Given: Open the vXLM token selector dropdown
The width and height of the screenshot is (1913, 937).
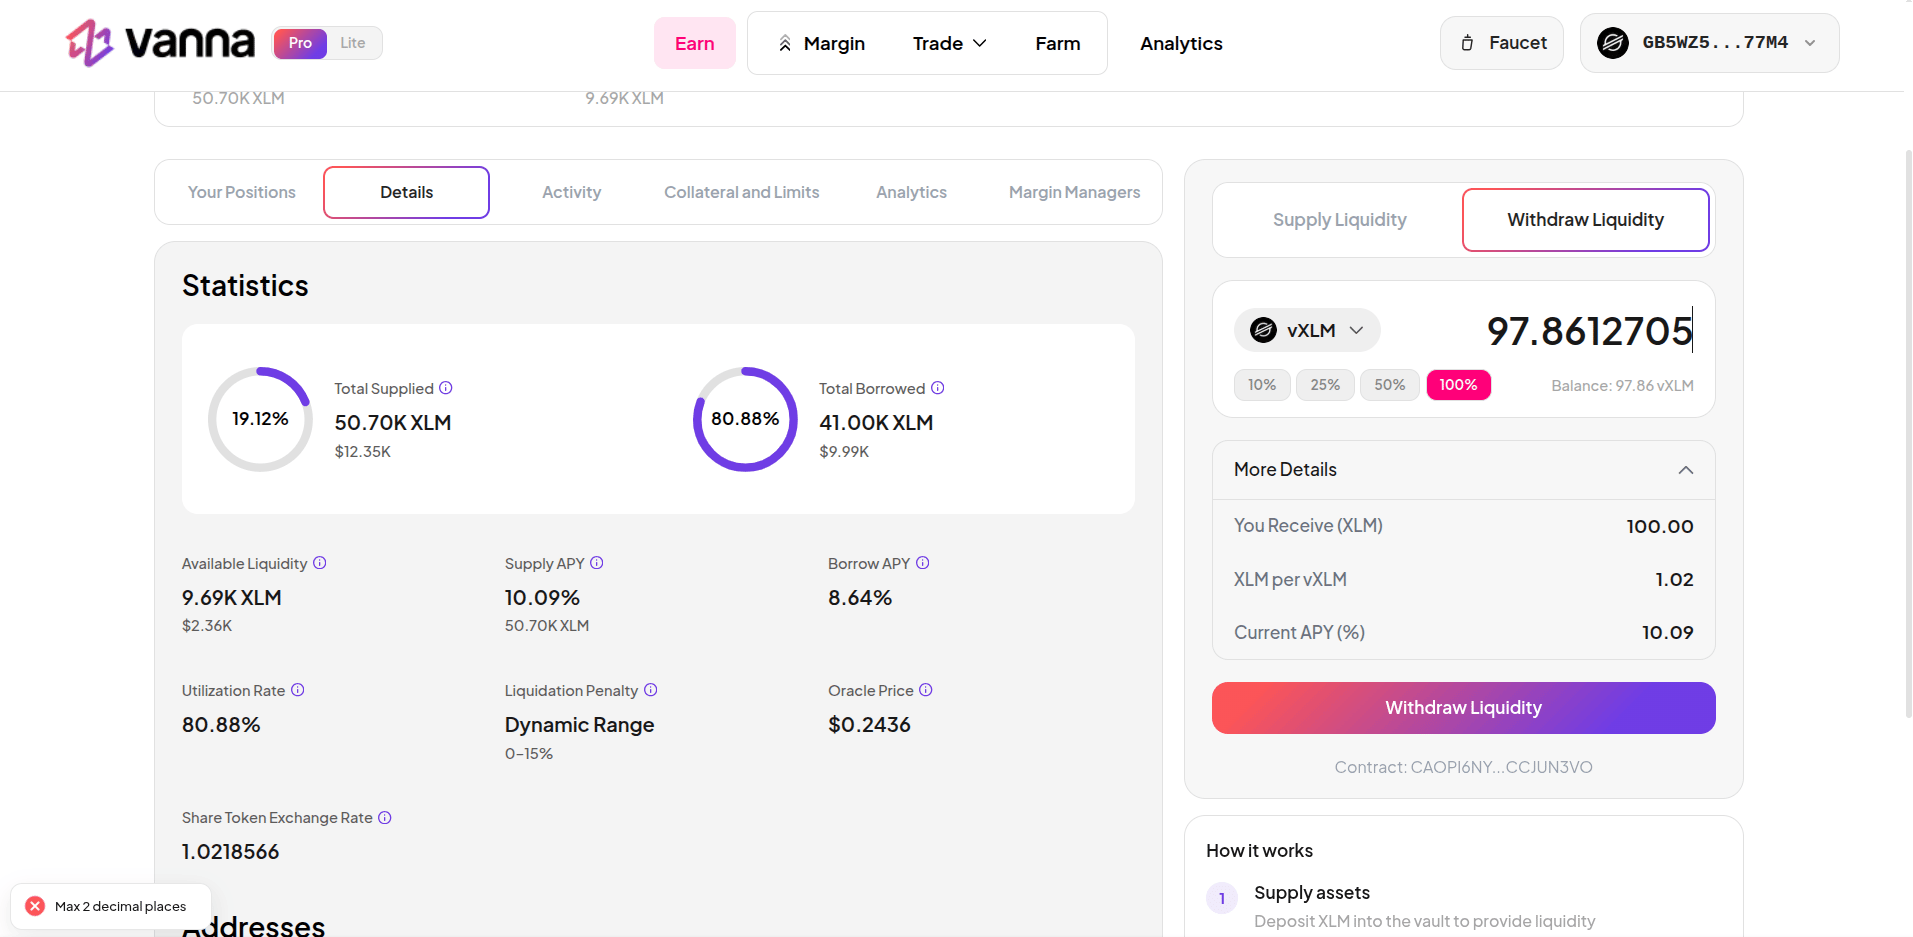Looking at the screenshot, I should (1307, 330).
